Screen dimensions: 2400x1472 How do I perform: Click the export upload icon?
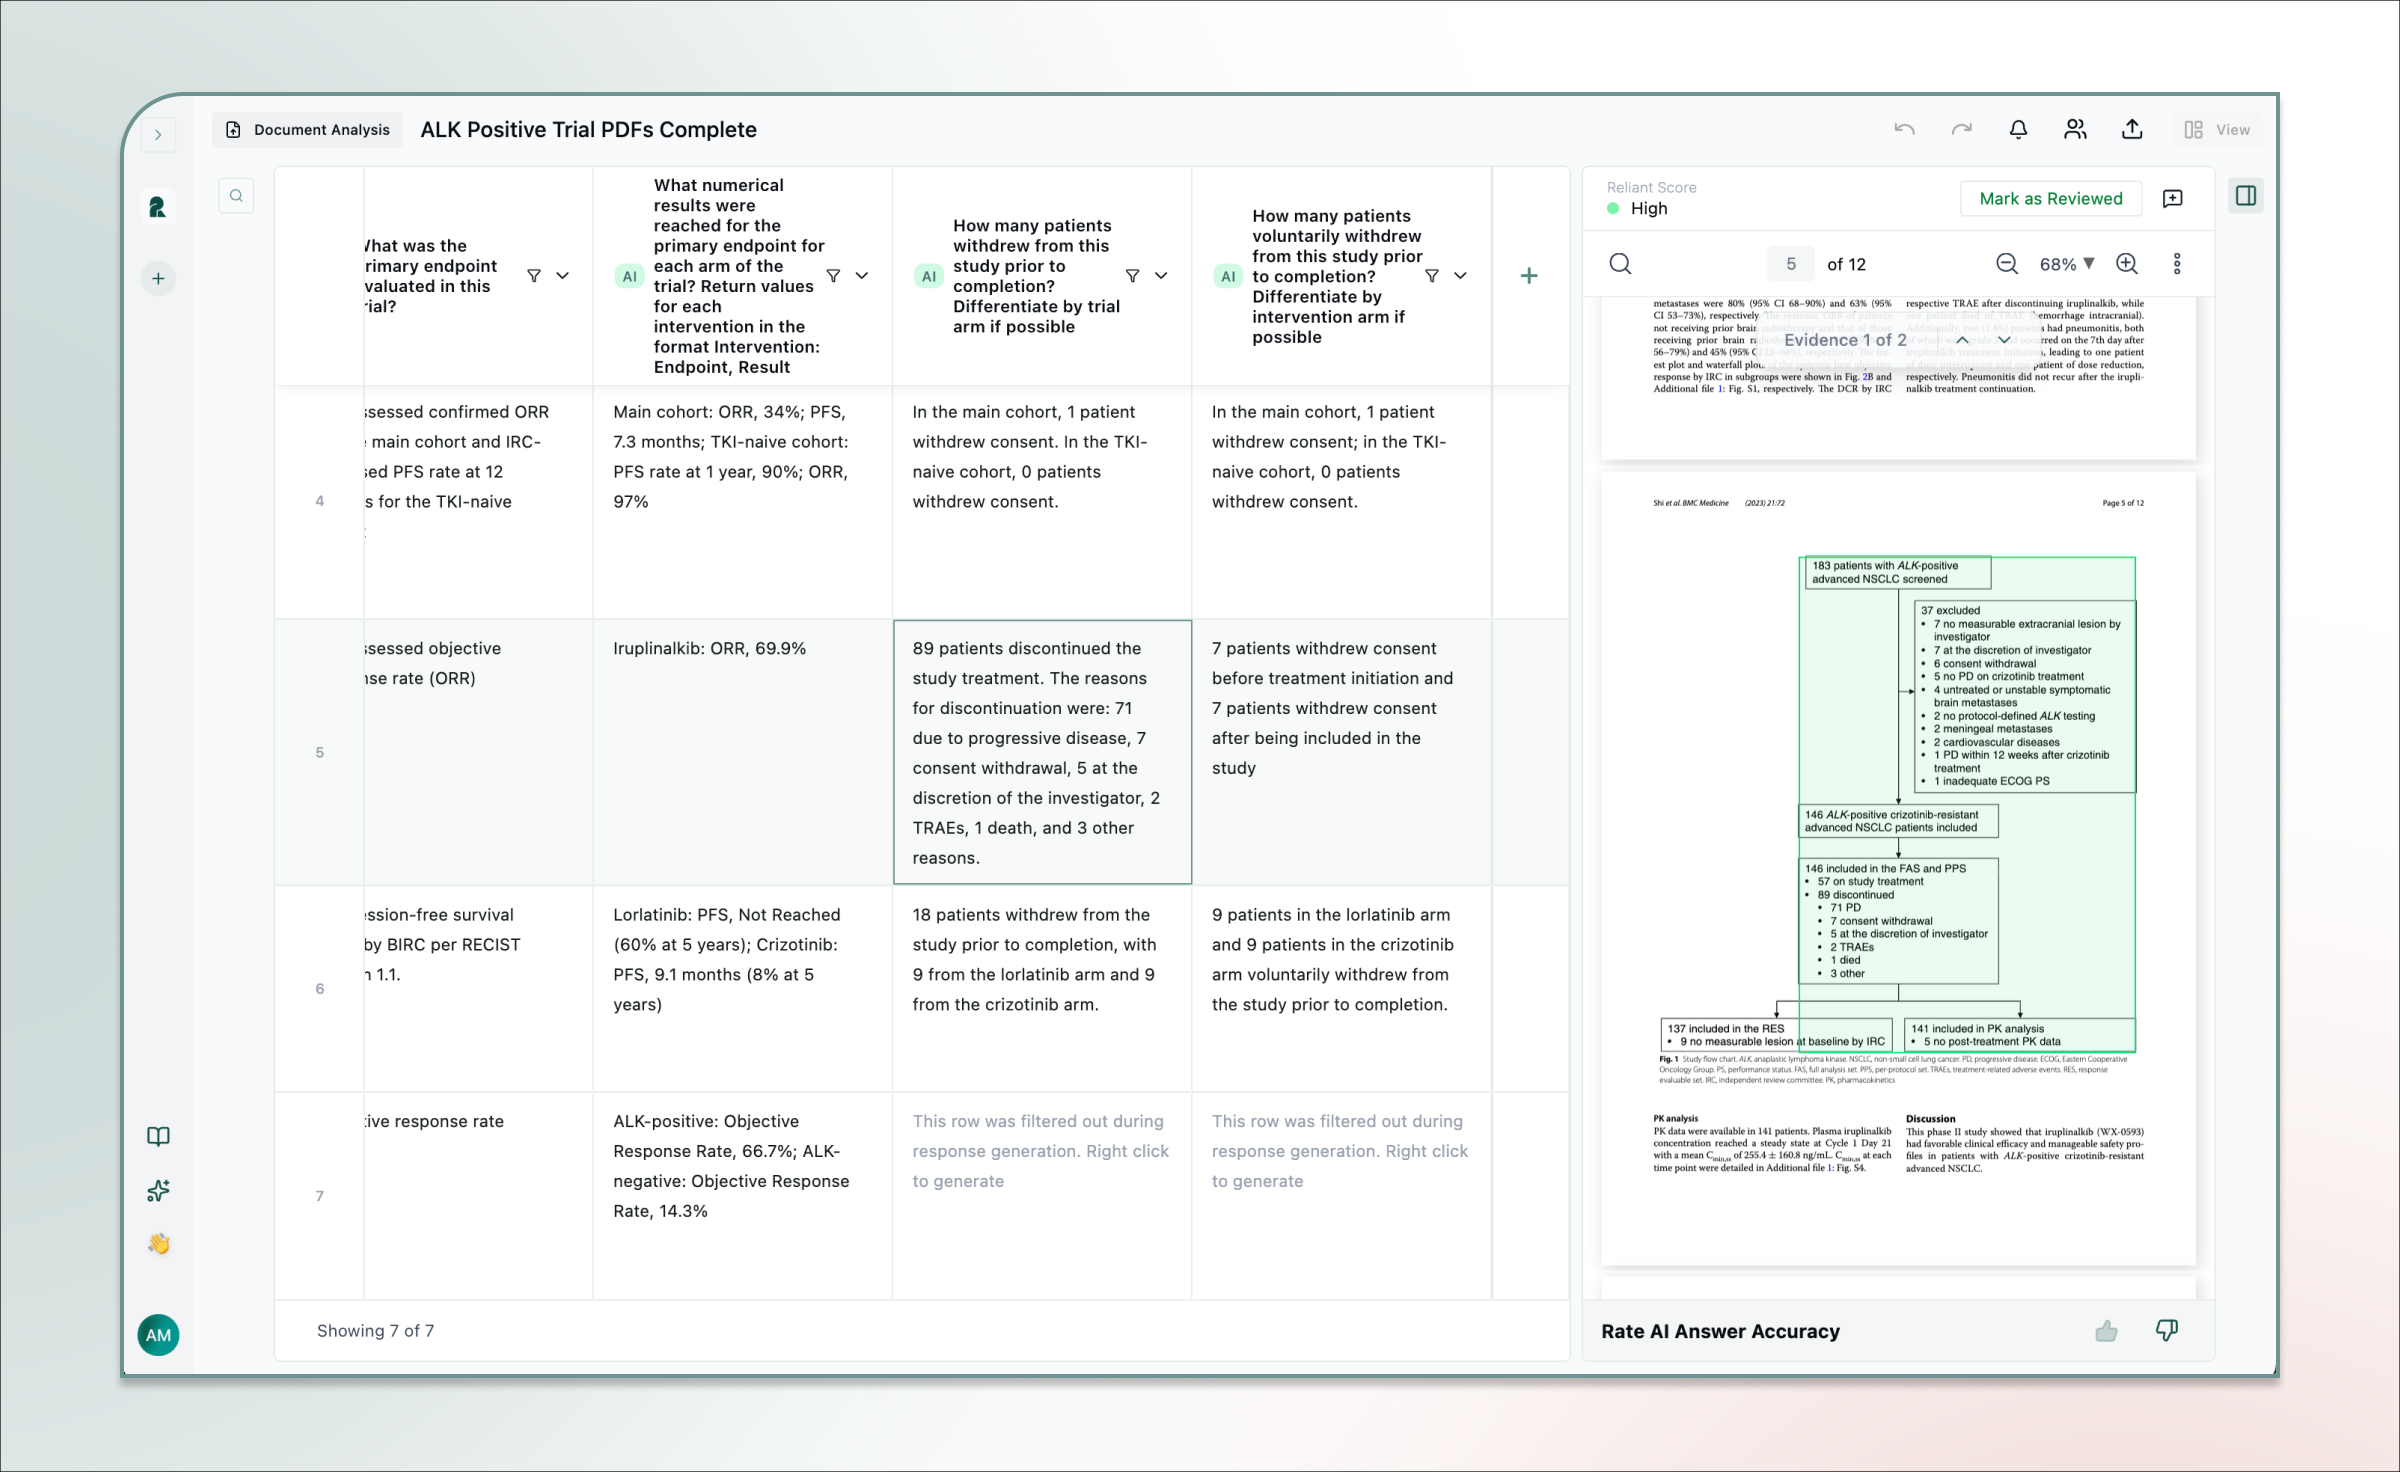[x=2132, y=130]
